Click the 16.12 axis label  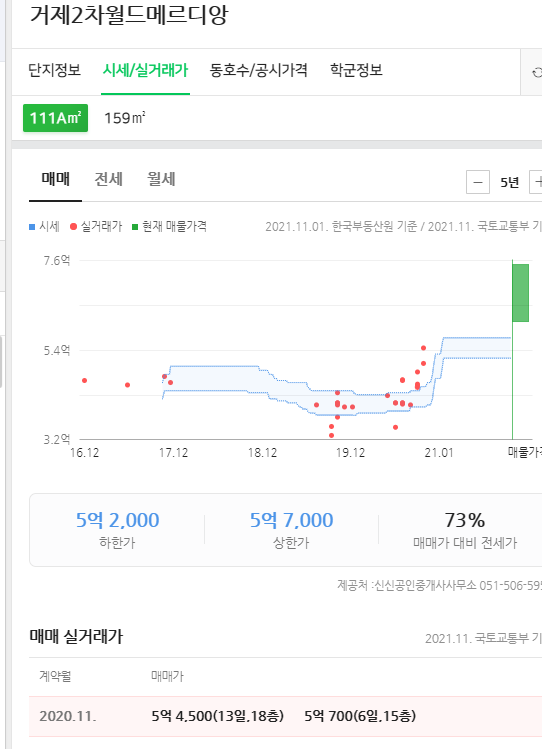tap(85, 453)
